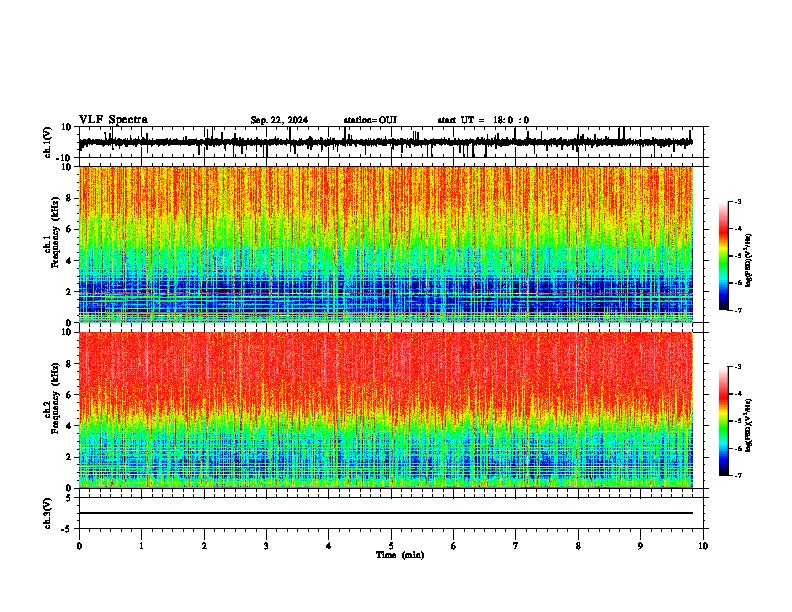792x612 pixels.
Task: Click the "8" kHz tick on ch.2 spectrogram
Action: click(69, 364)
